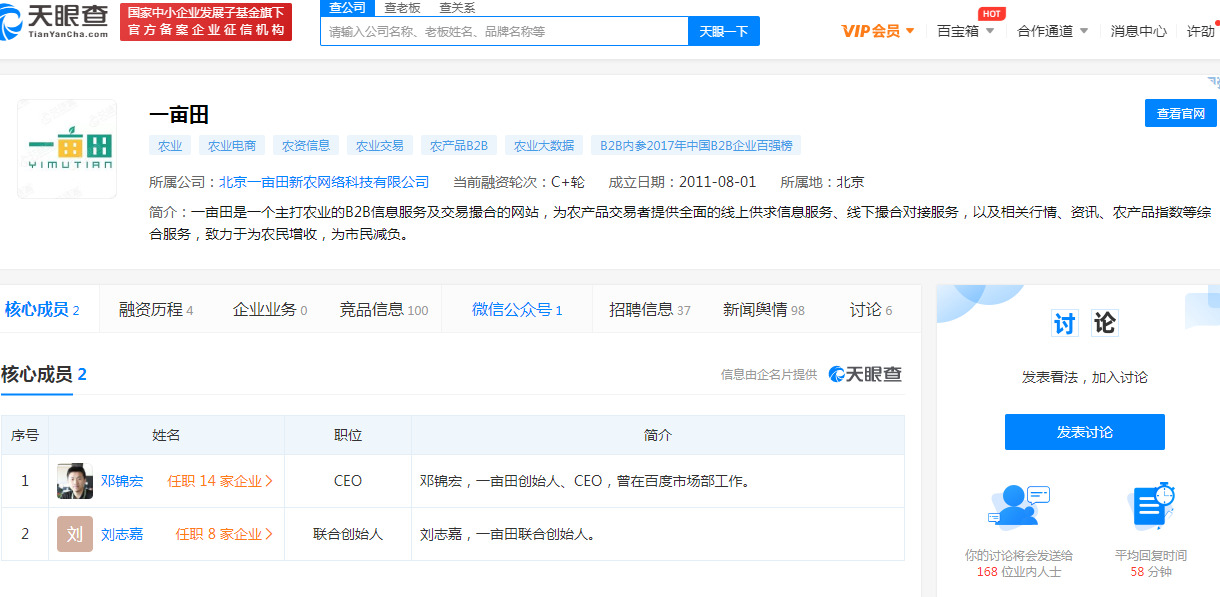This screenshot has width=1220, height=597.
Task: Open the 招聘信息 tab
Action: coord(650,310)
